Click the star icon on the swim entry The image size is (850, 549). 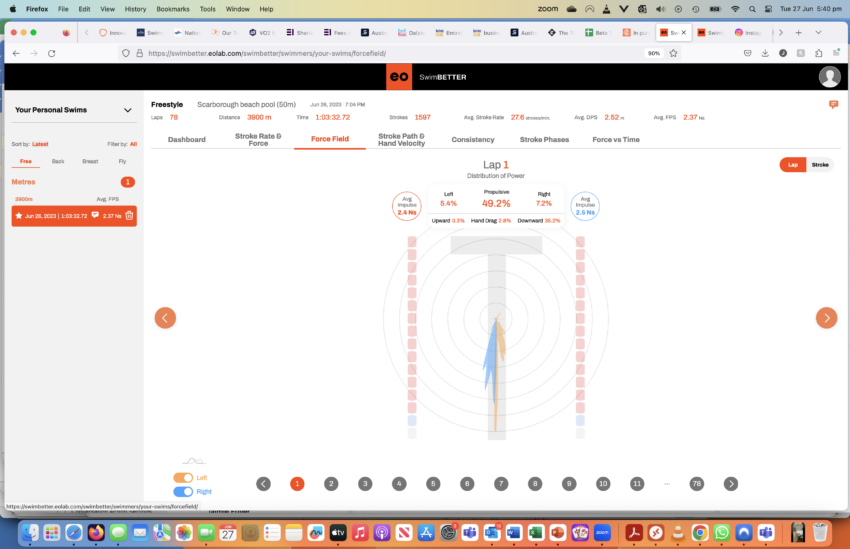coord(18,215)
